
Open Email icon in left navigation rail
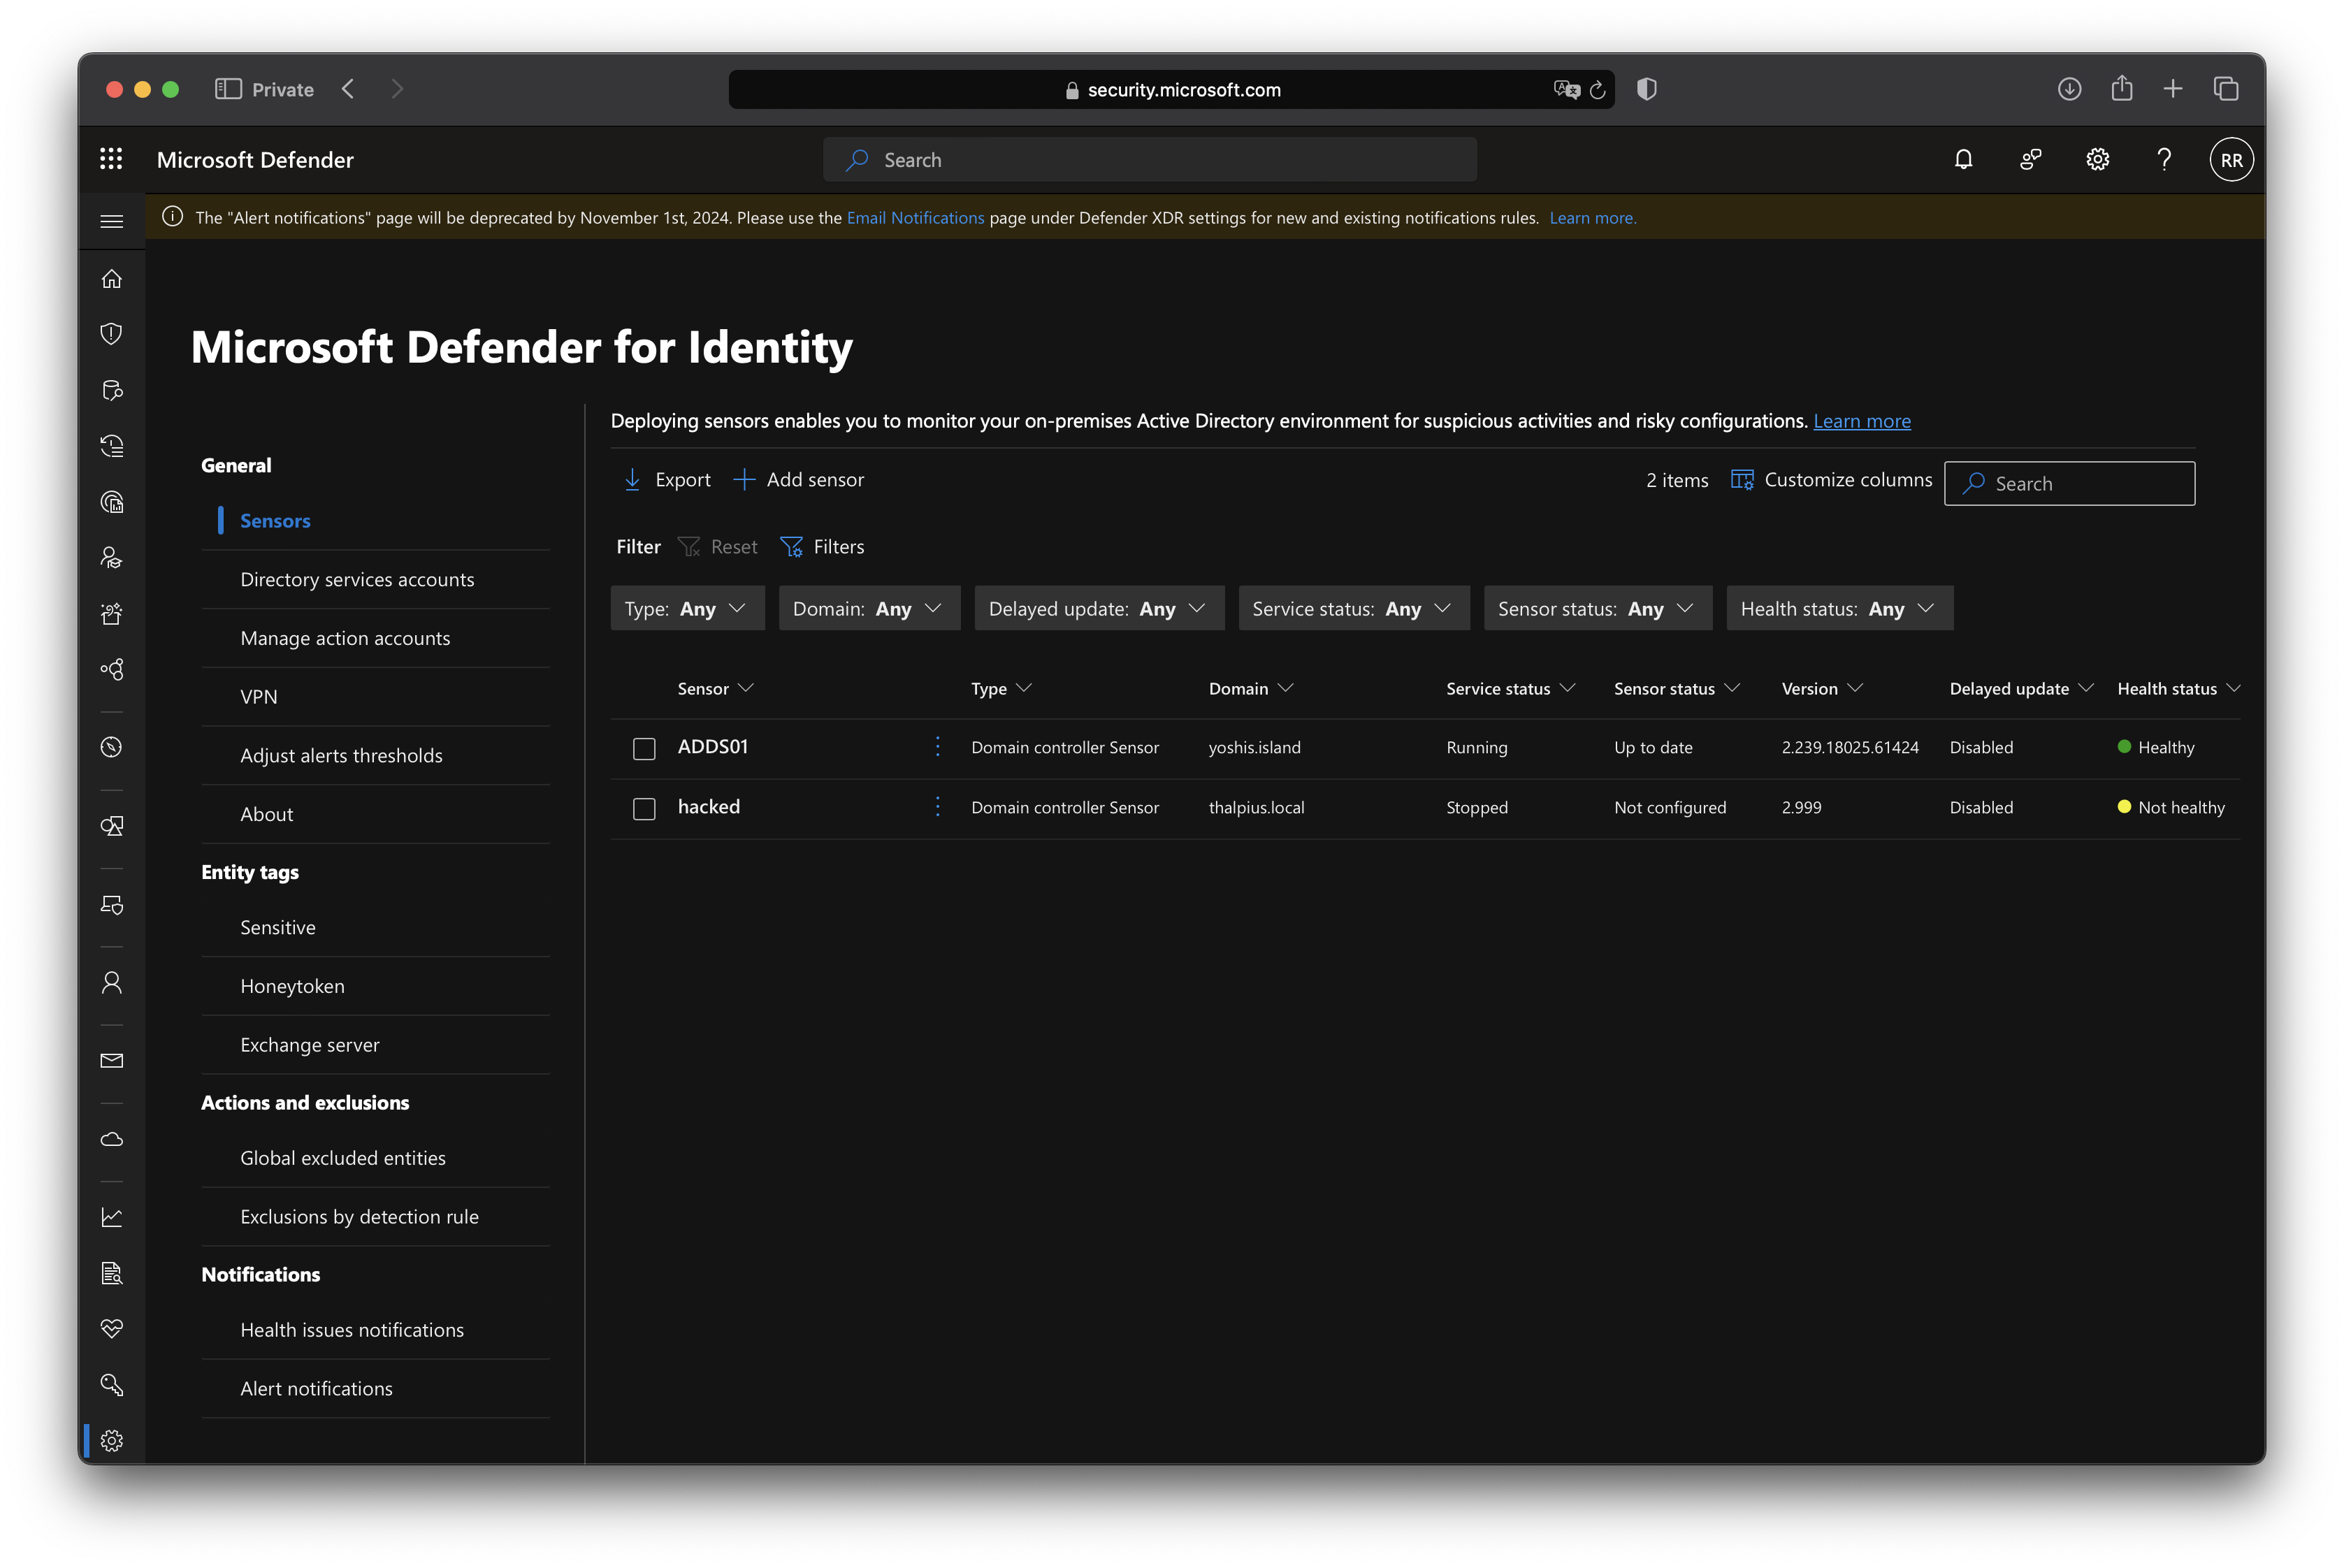[x=112, y=1061]
